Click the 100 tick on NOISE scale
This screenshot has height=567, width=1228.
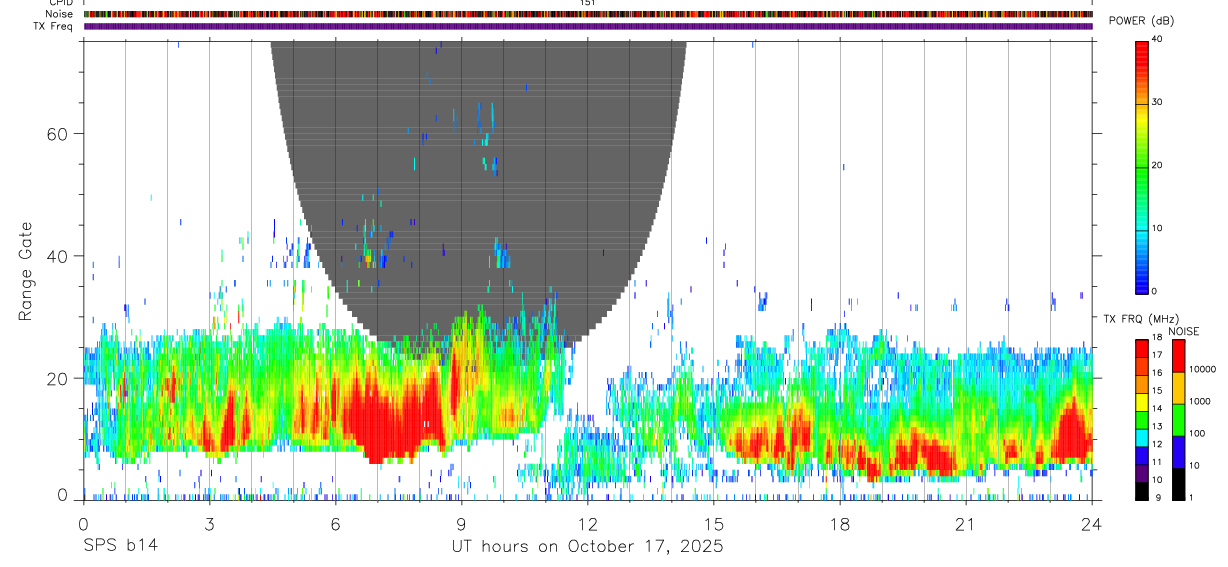[1197, 433]
